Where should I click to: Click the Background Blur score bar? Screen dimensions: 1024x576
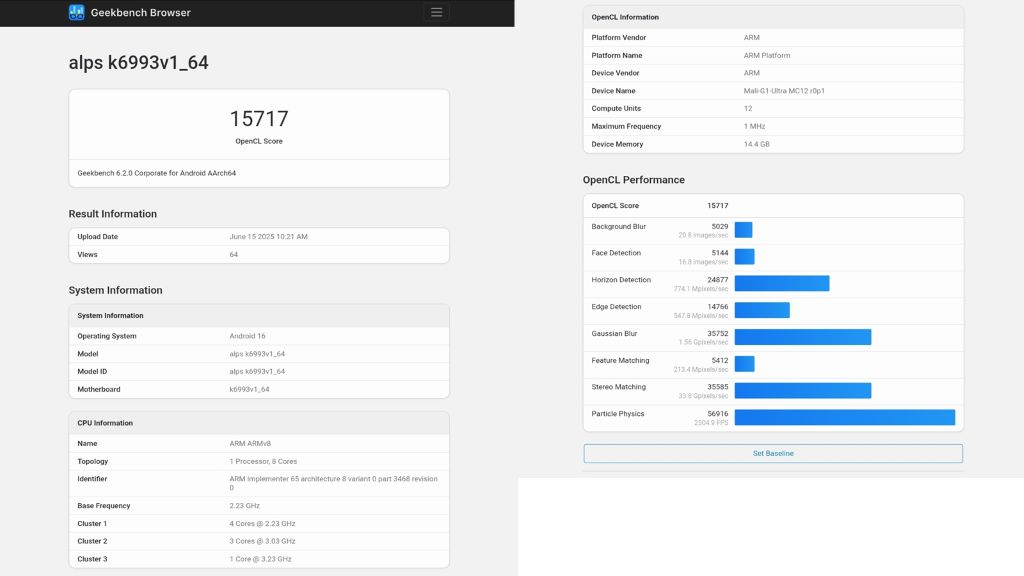pos(743,230)
